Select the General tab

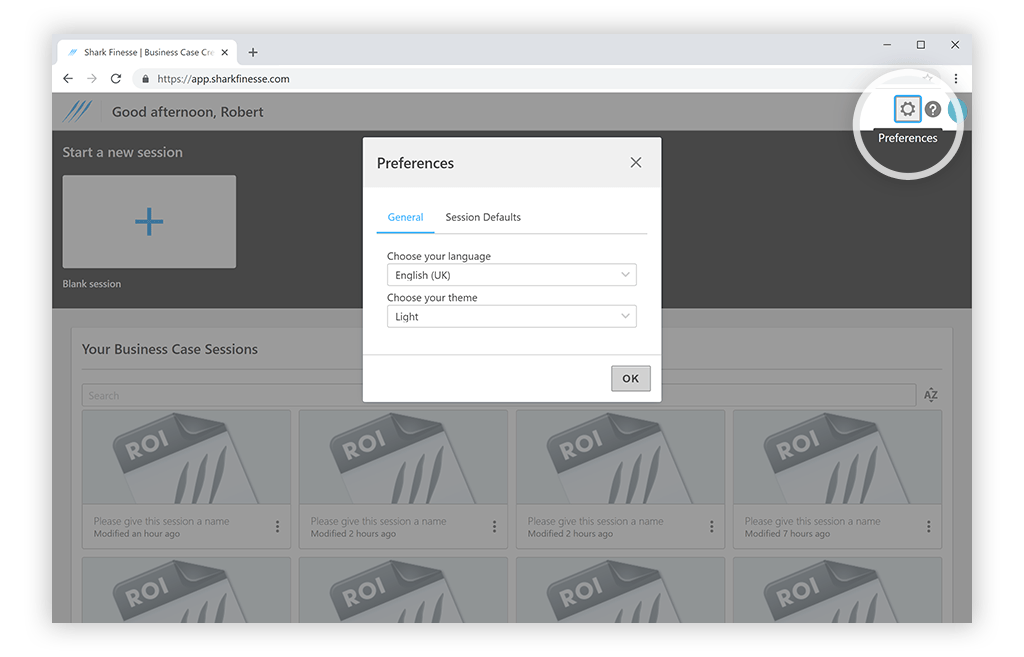(405, 217)
